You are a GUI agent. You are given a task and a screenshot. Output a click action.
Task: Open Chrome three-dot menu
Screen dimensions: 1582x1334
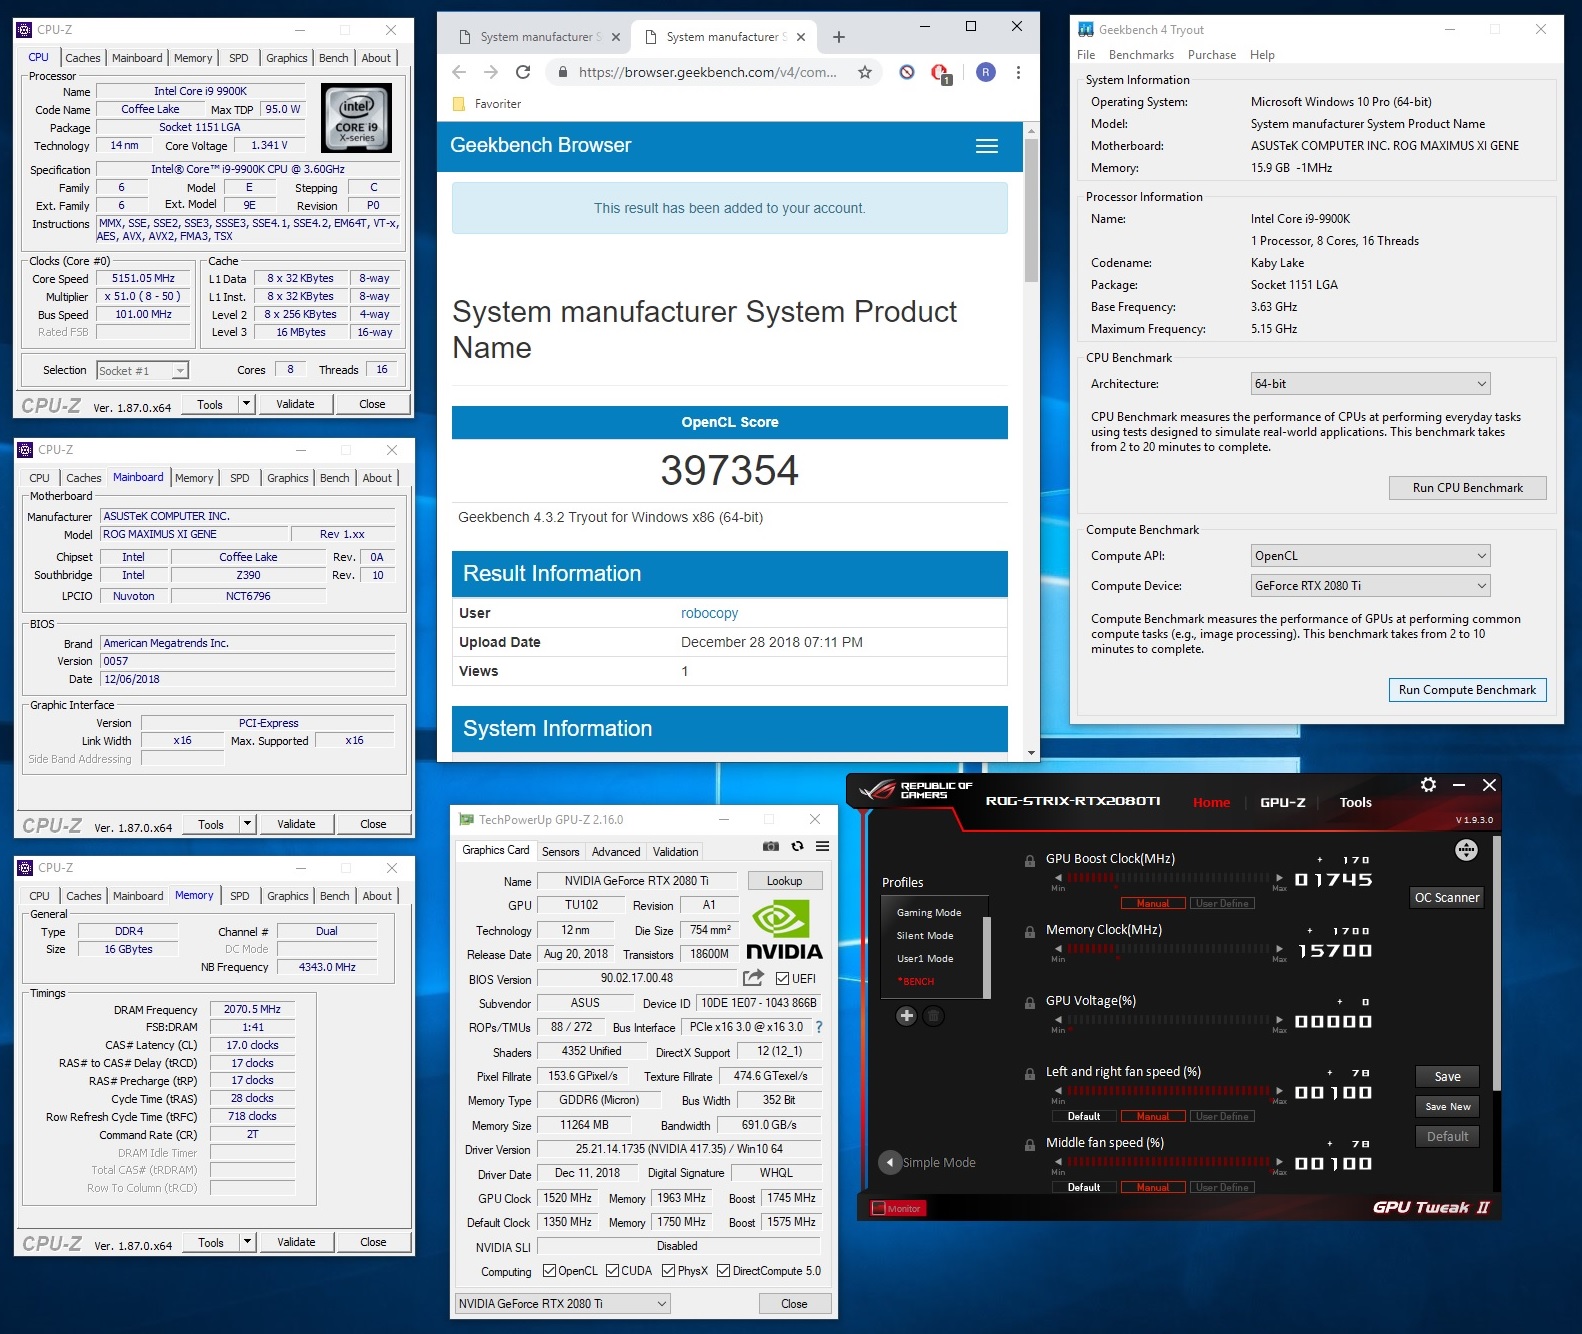(x=1018, y=72)
